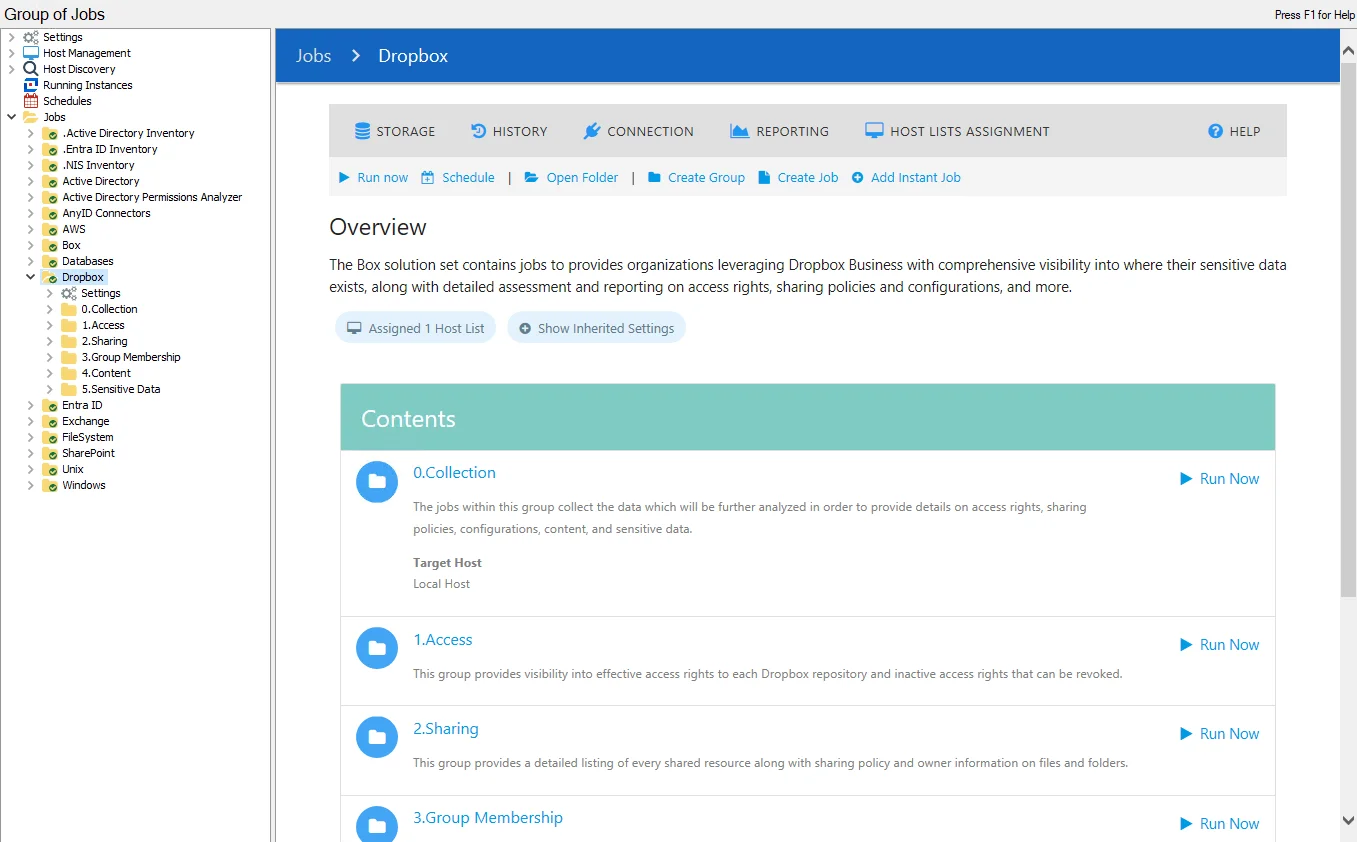Viewport: 1357px width, 842px height.
Task: Expand the 5.Sensitive Data tree node
Action: click(x=50, y=389)
